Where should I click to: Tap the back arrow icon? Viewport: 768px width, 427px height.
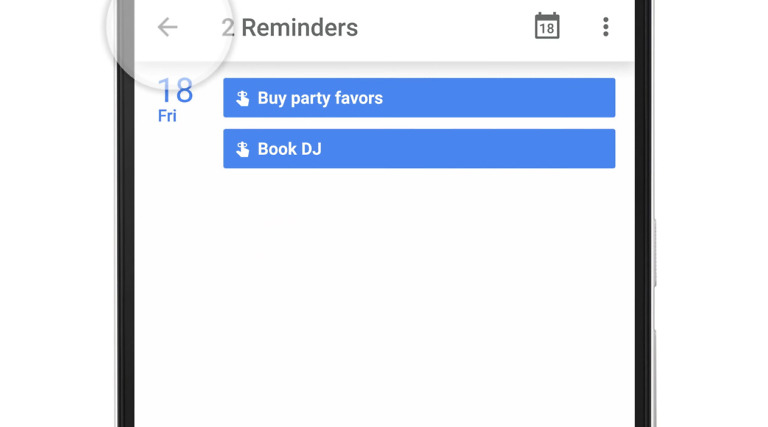[x=167, y=27]
